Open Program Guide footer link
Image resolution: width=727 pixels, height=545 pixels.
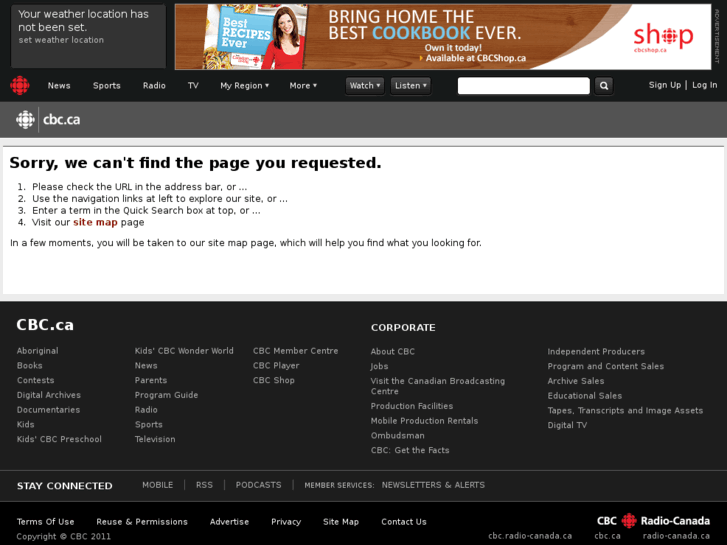pos(166,395)
